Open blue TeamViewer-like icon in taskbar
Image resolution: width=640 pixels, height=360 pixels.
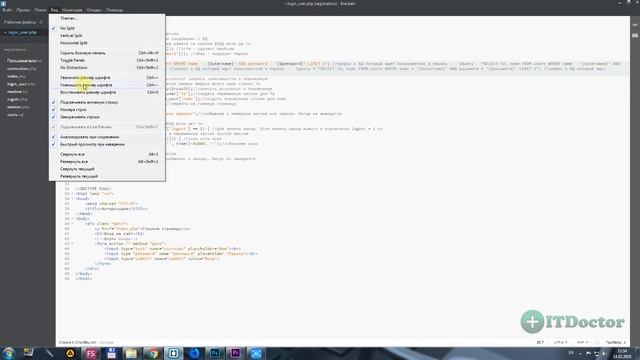[x=256, y=353]
